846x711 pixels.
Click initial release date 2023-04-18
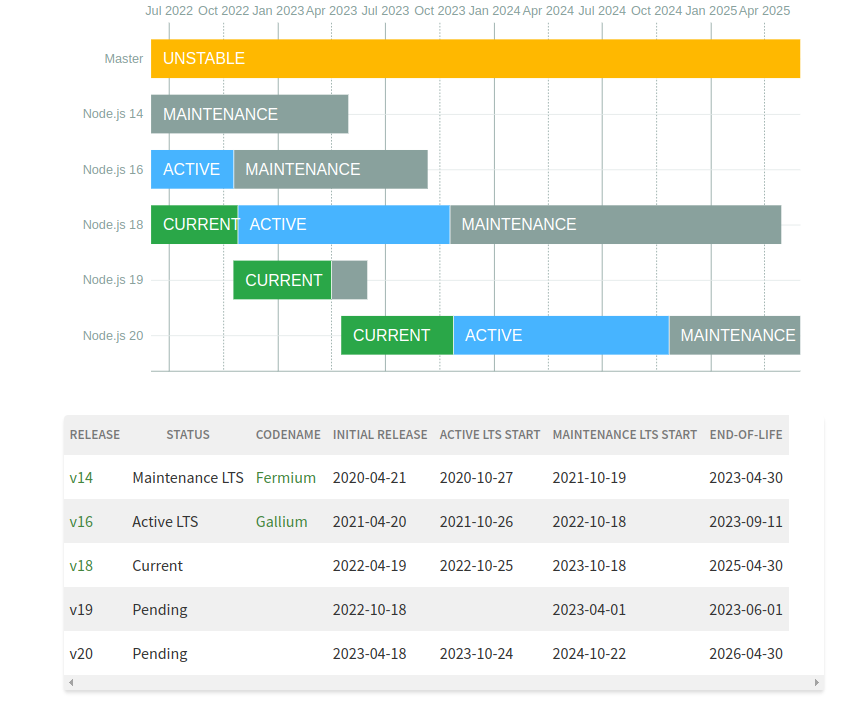point(370,654)
